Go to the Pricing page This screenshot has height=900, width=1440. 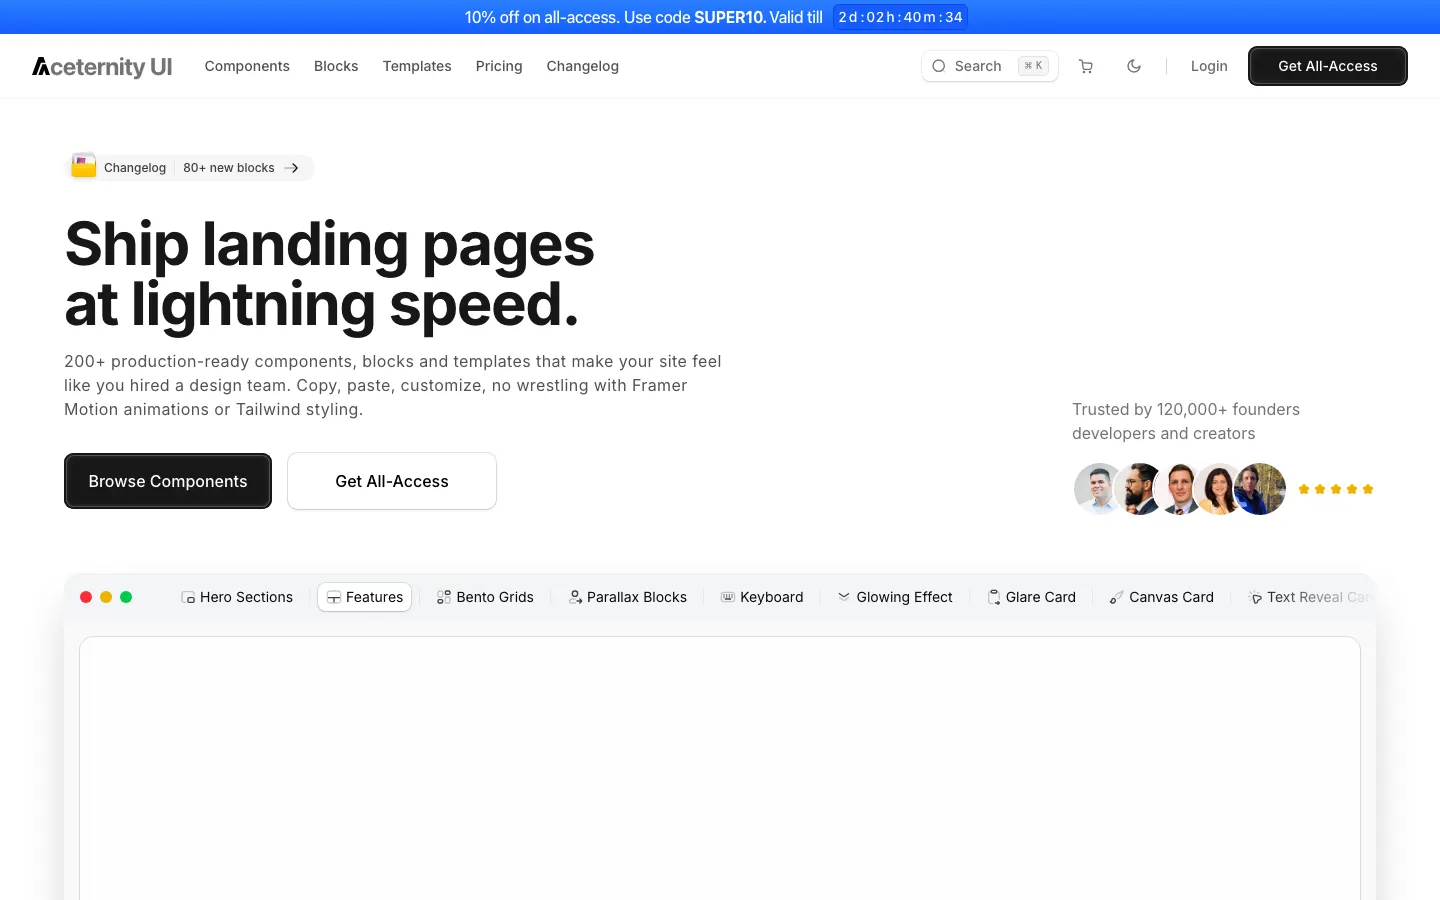[499, 66]
